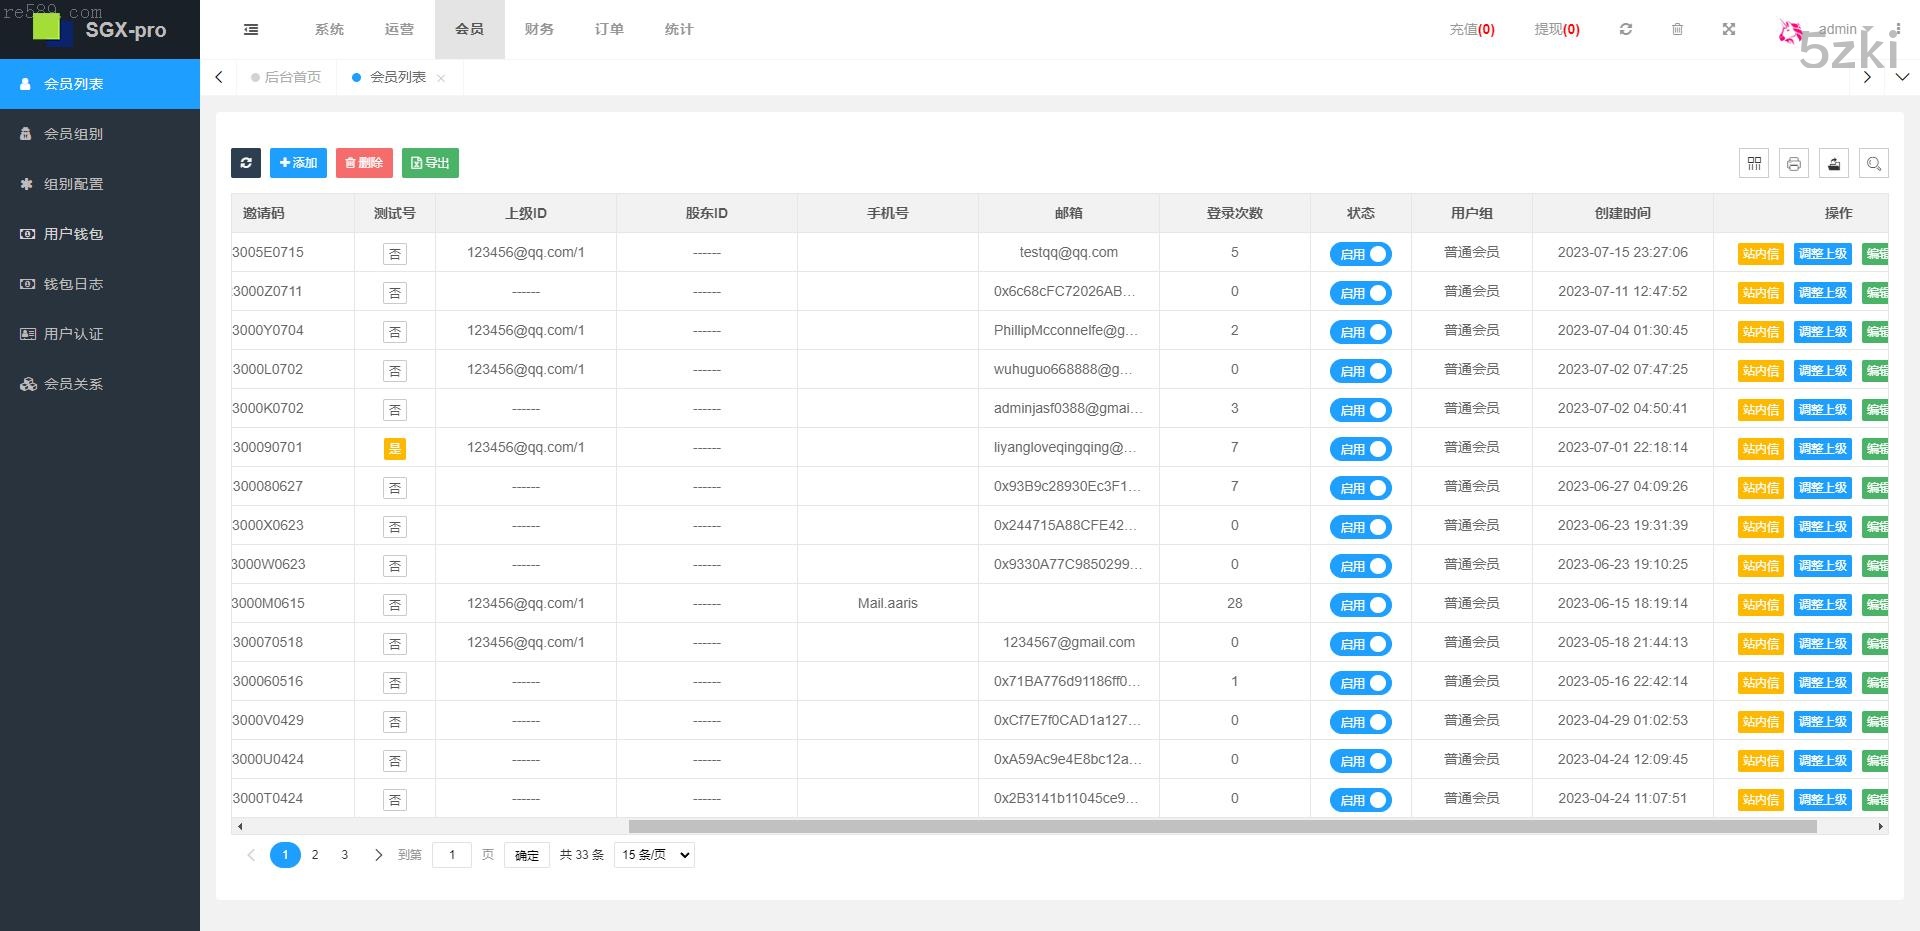Expand tab options with down chevron
Image resolution: width=1920 pixels, height=931 pixels.
[1902, 77]
